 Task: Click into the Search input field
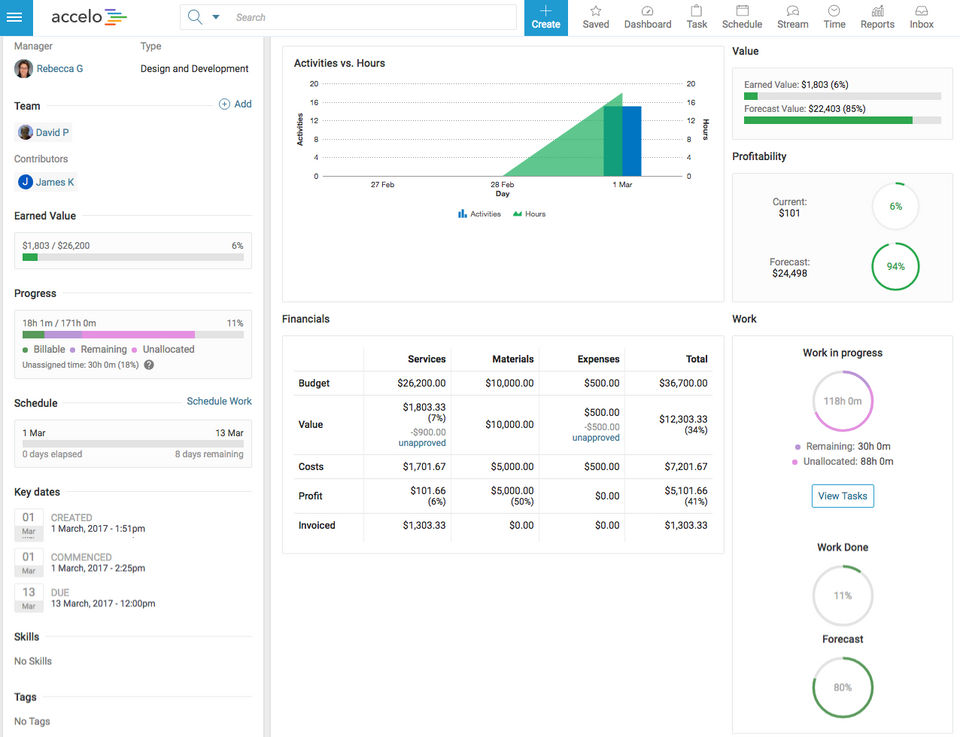coord(370,17)
